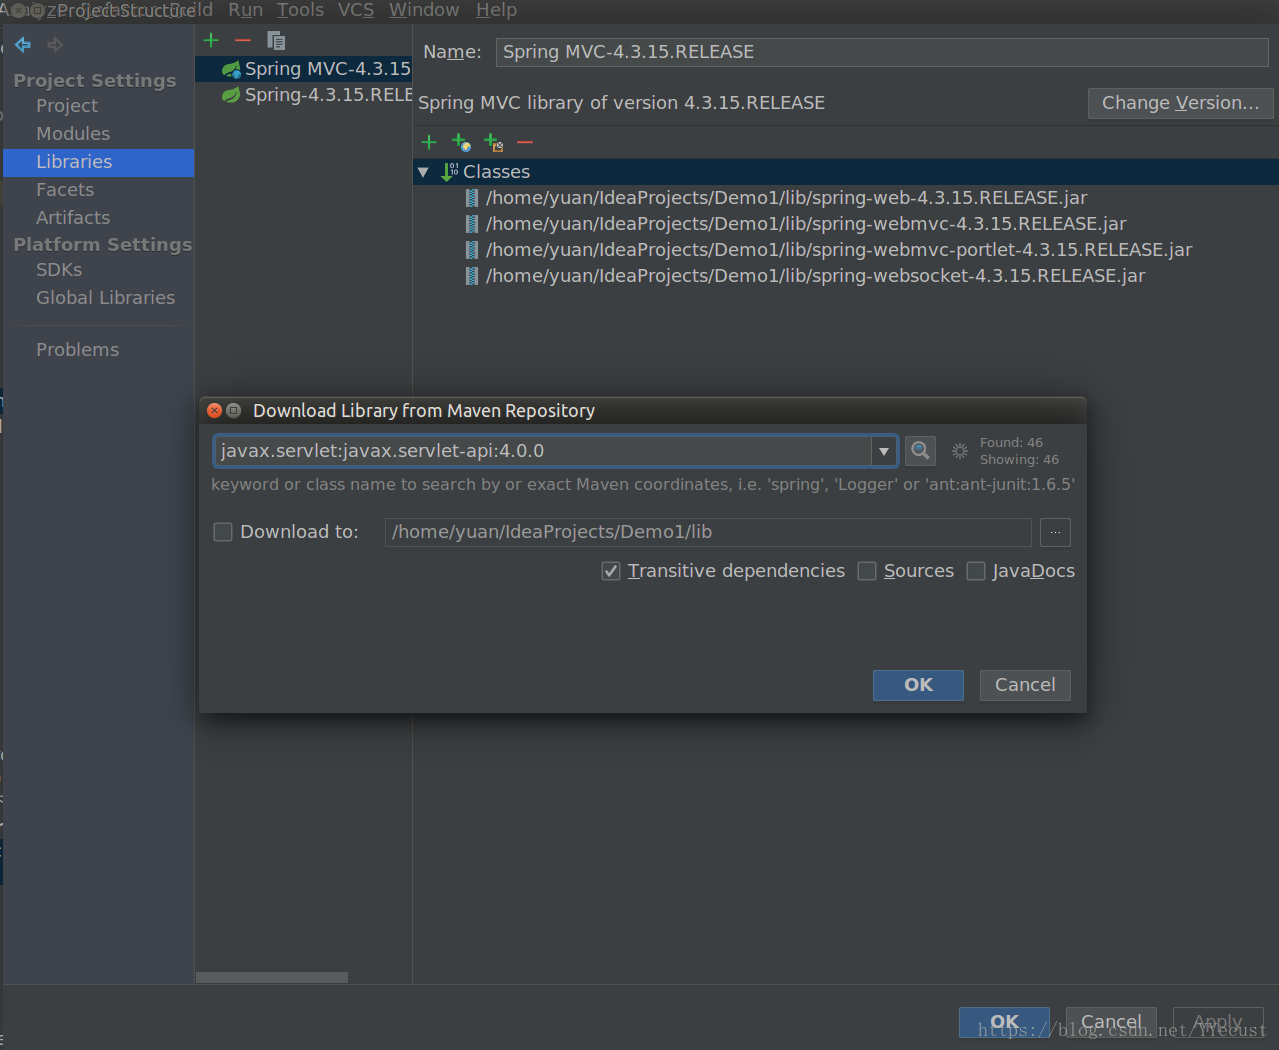Search Maven repository with magnifier icon
This screenshot has height=1050, width=1279.
920,451
